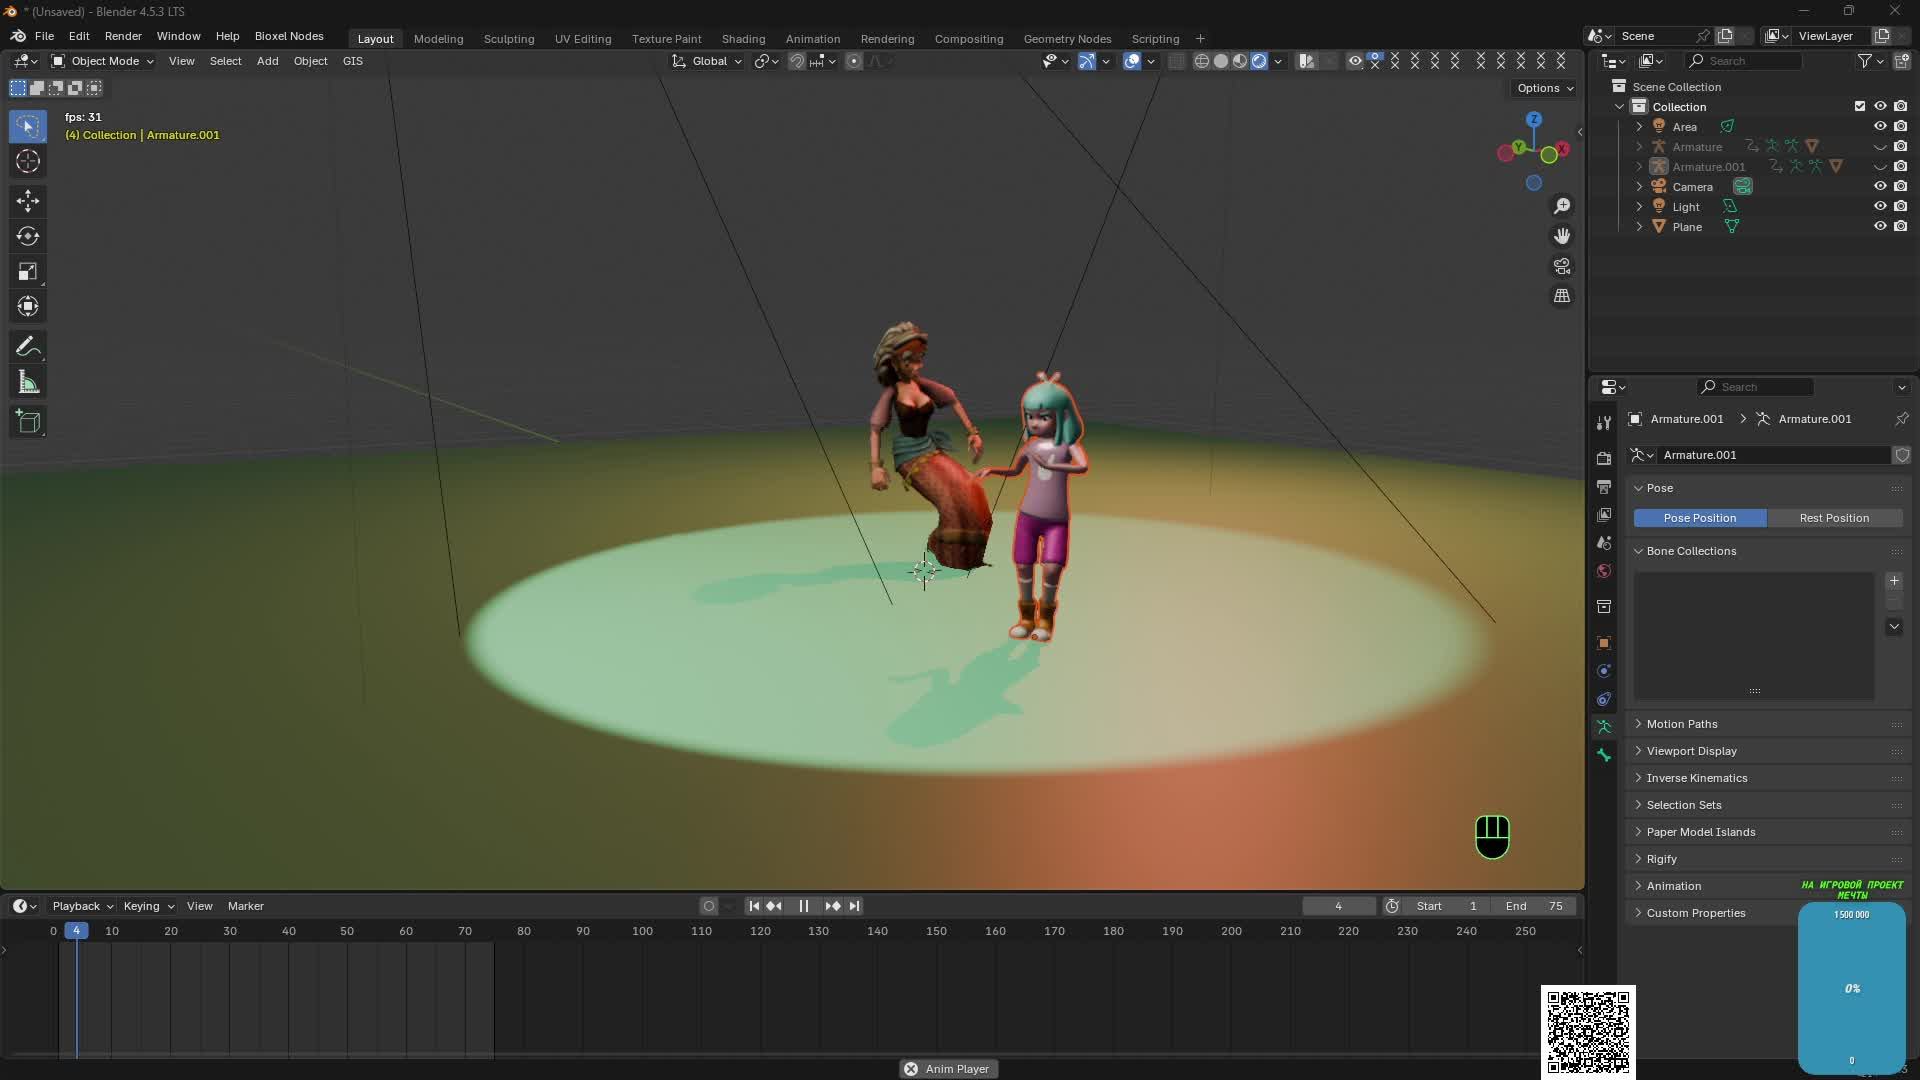
Task: Select the Move tool
Action: 27,200
